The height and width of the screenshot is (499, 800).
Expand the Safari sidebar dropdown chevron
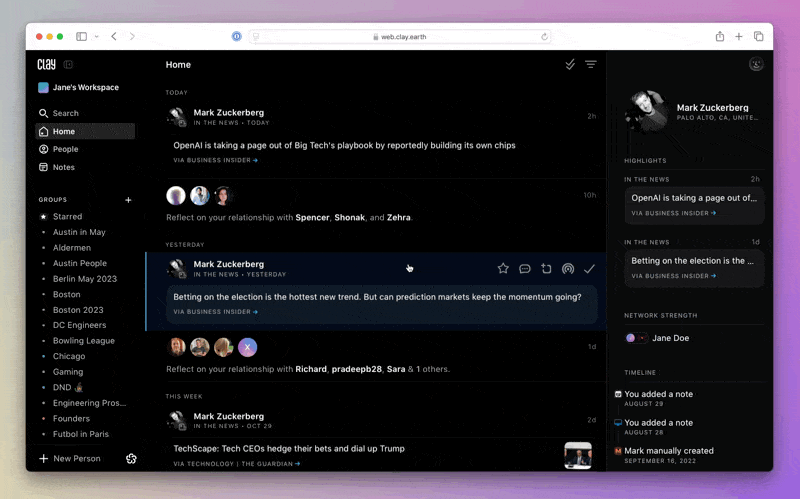[96, 36]
